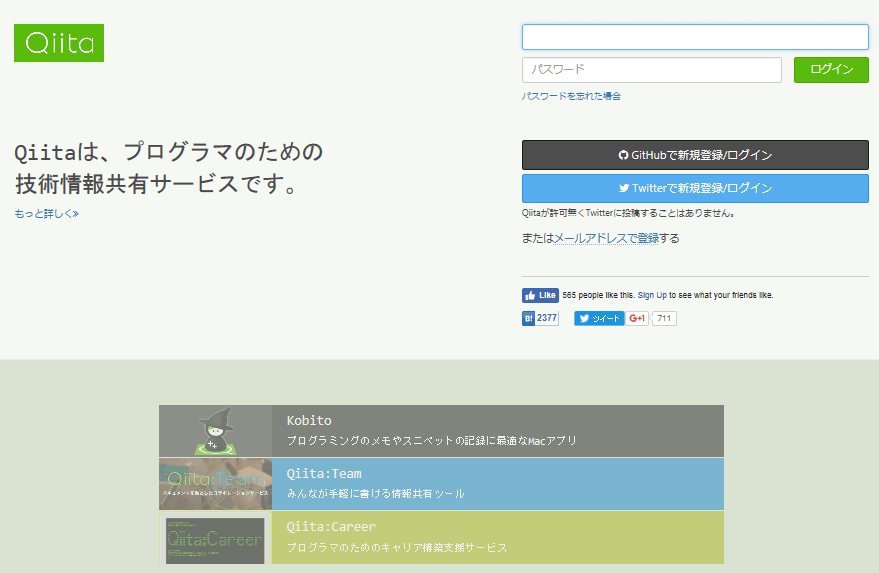Screen dimensions: 879x573
Task: Click the Hatena B! bookmark icon
Action: 528,318
